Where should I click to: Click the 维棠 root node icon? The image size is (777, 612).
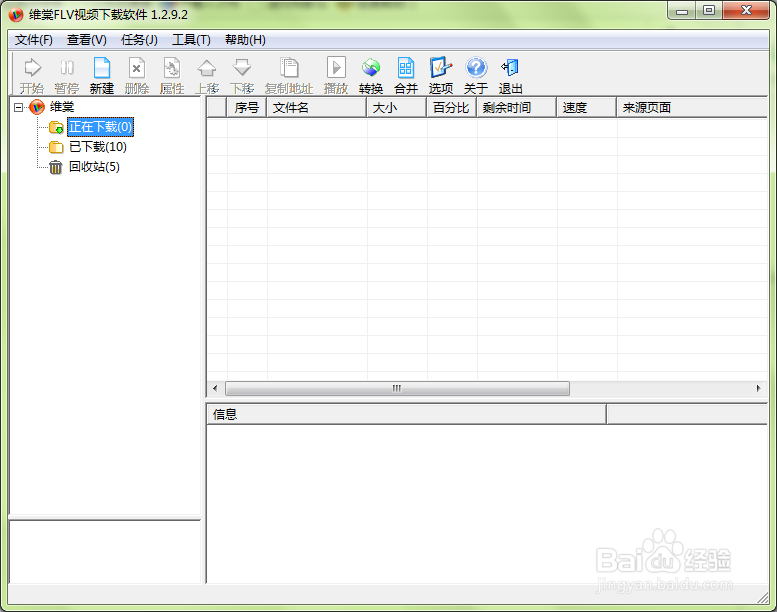[37, 107]
